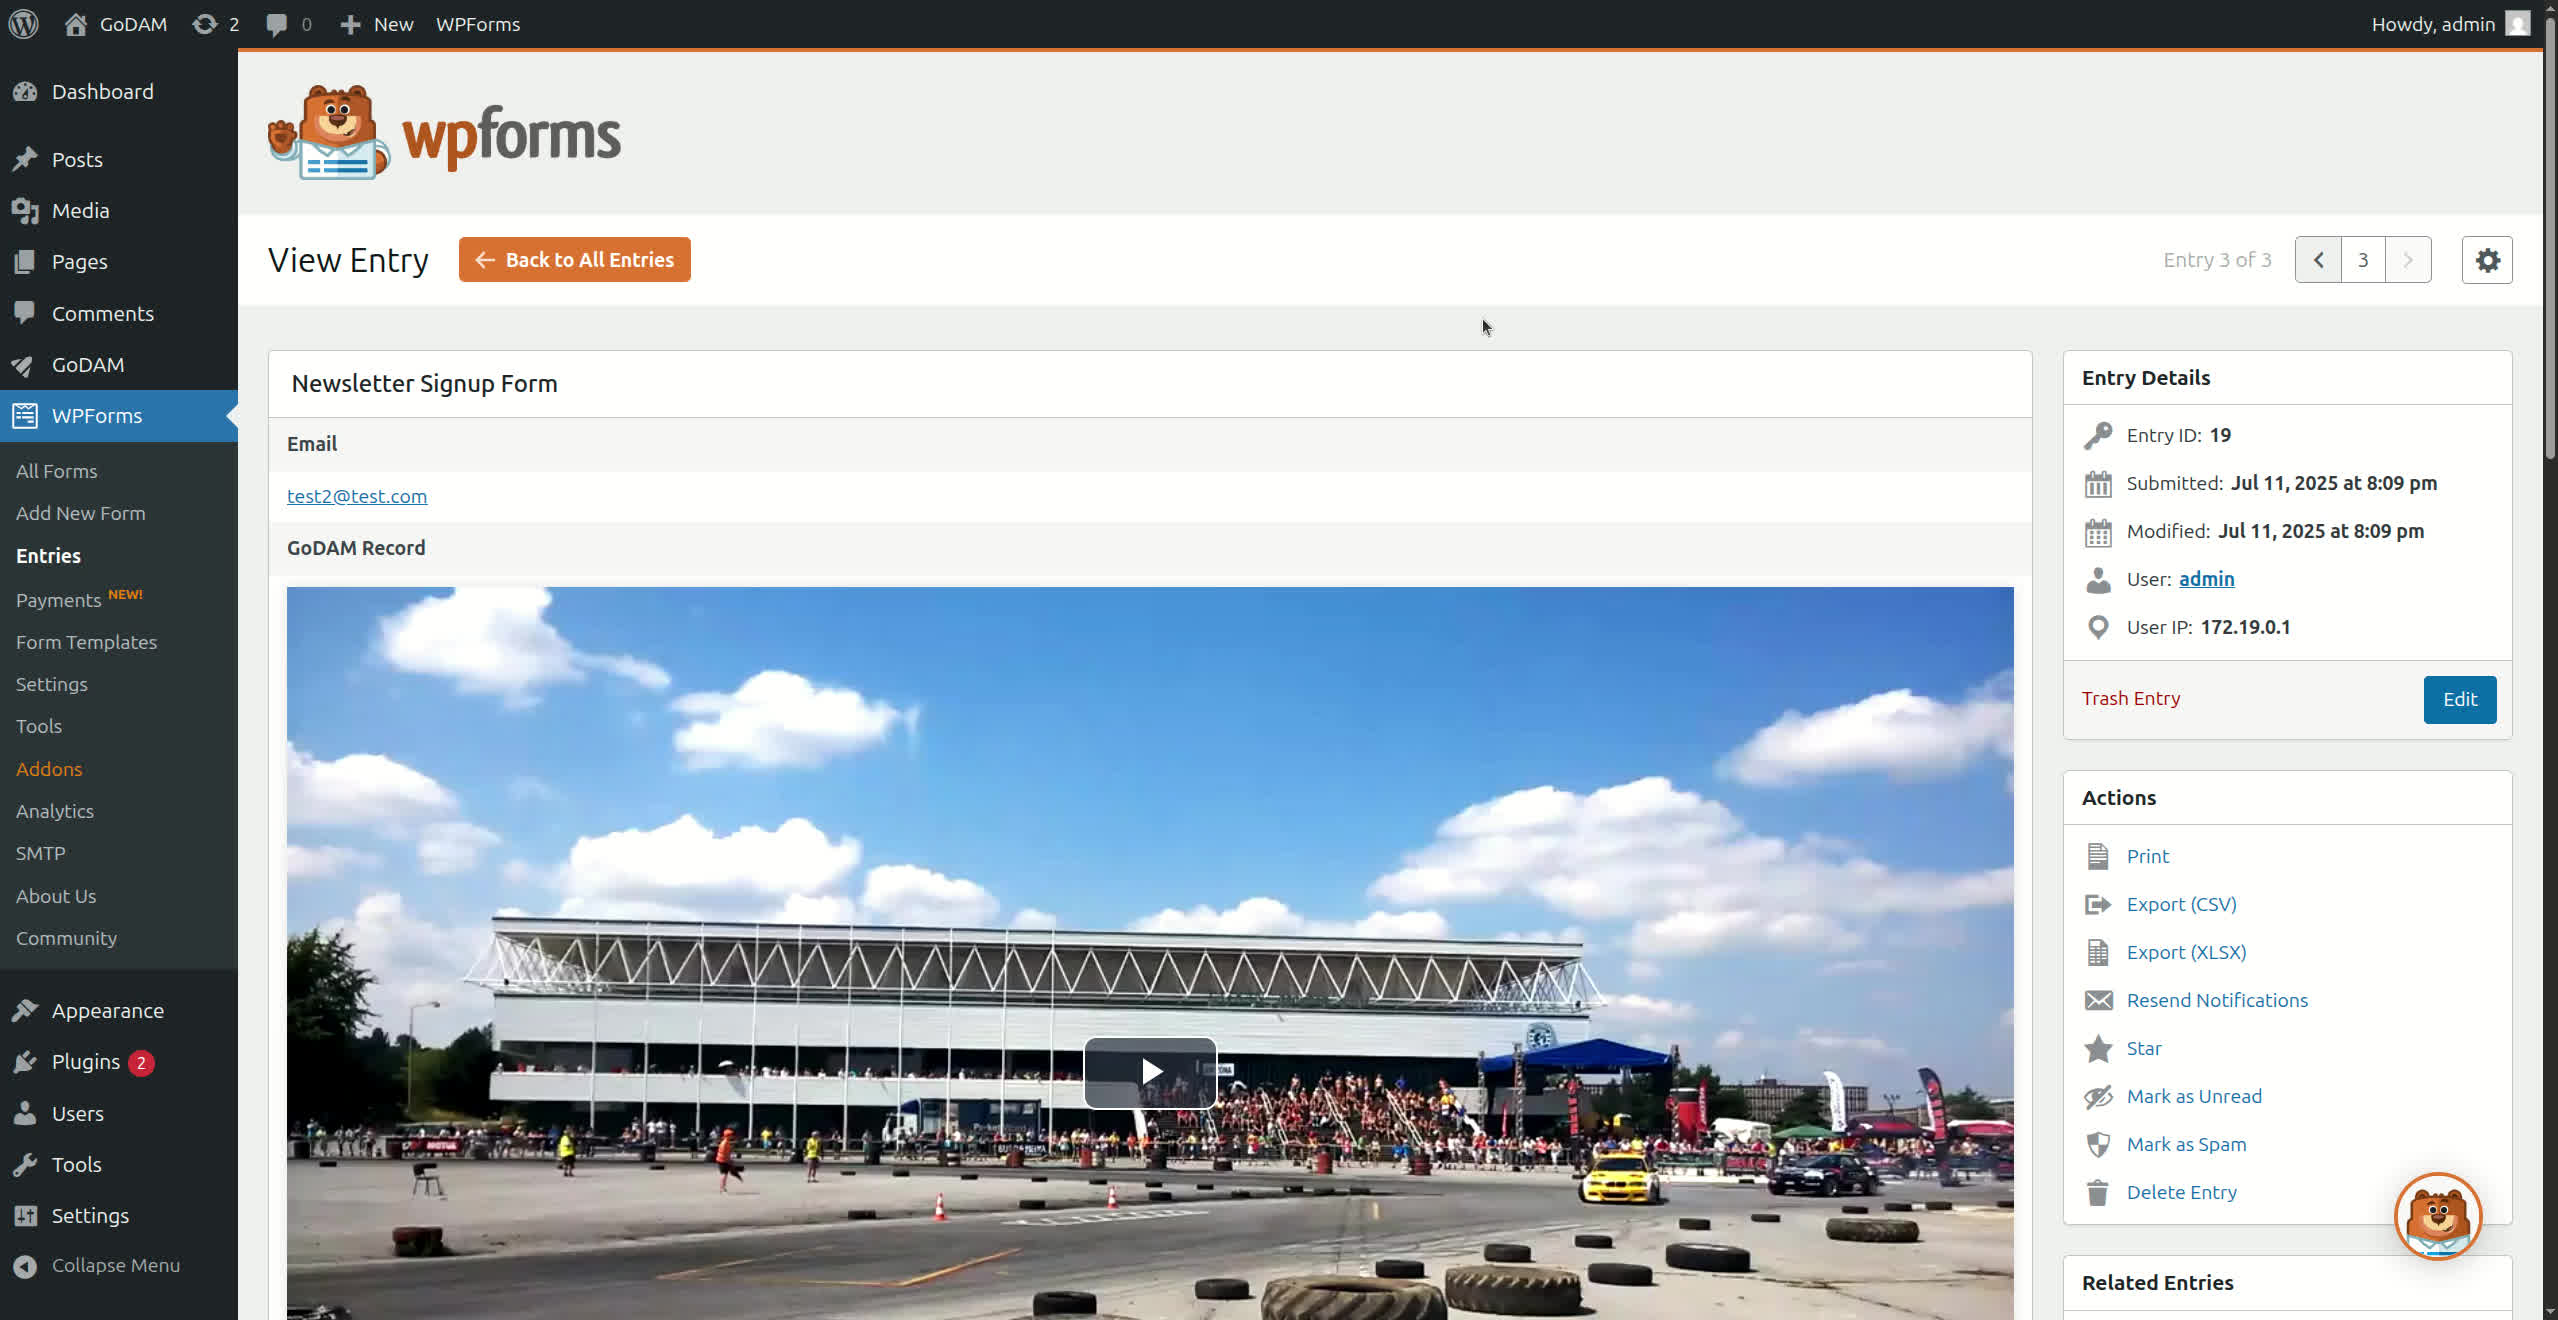Click the Print action icon
The height and width of the screenshot is (1320, 2558).
(2097, 856)
